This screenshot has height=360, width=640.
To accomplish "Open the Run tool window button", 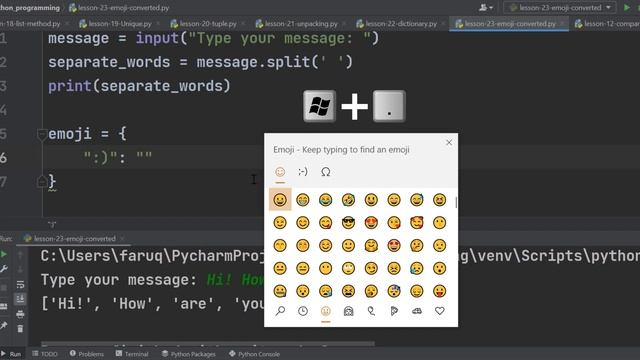I will click(11, 354).
